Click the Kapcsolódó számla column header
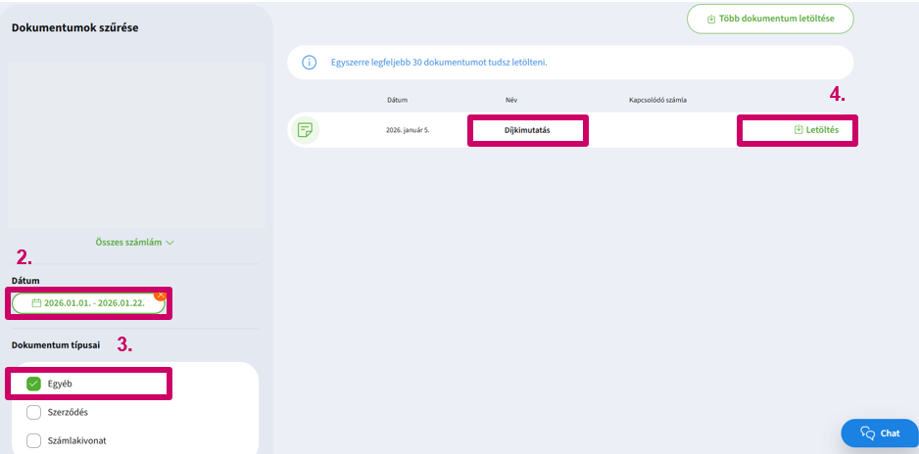The width and height of the screenshot is (919, 454). (658, 100)
